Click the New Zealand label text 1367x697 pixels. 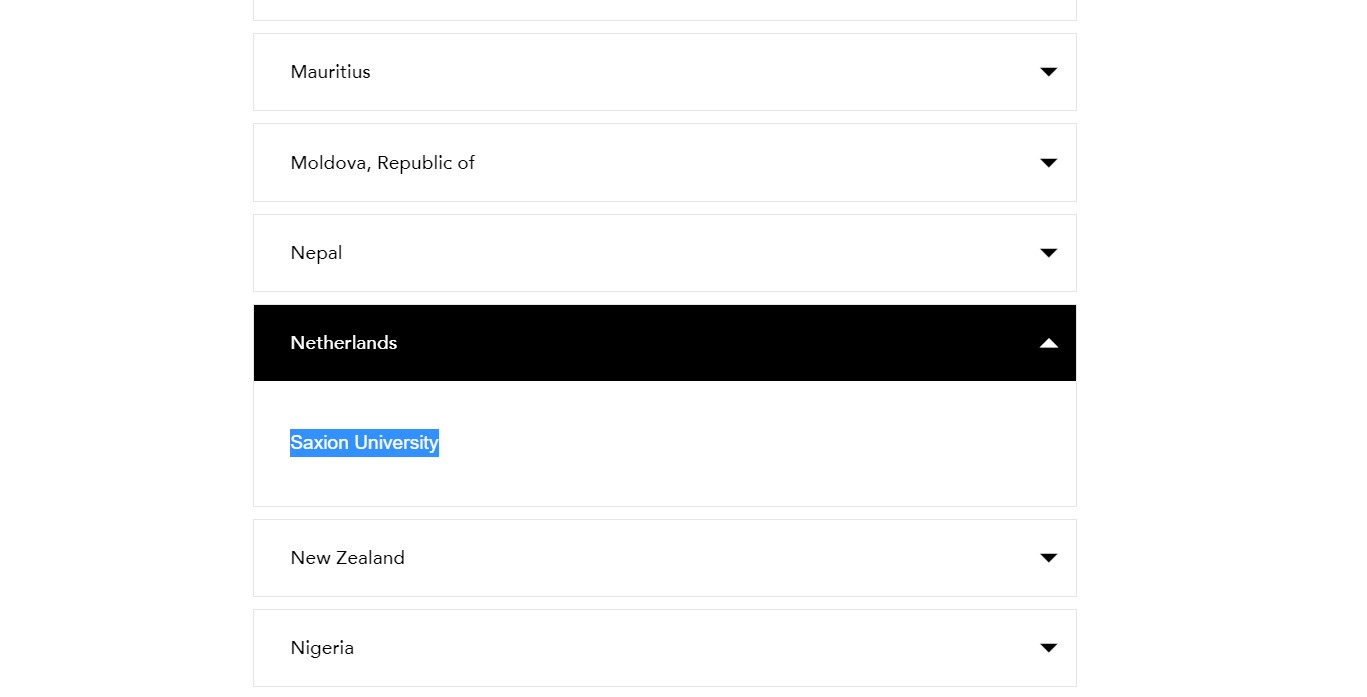click(x=347, y=558)
